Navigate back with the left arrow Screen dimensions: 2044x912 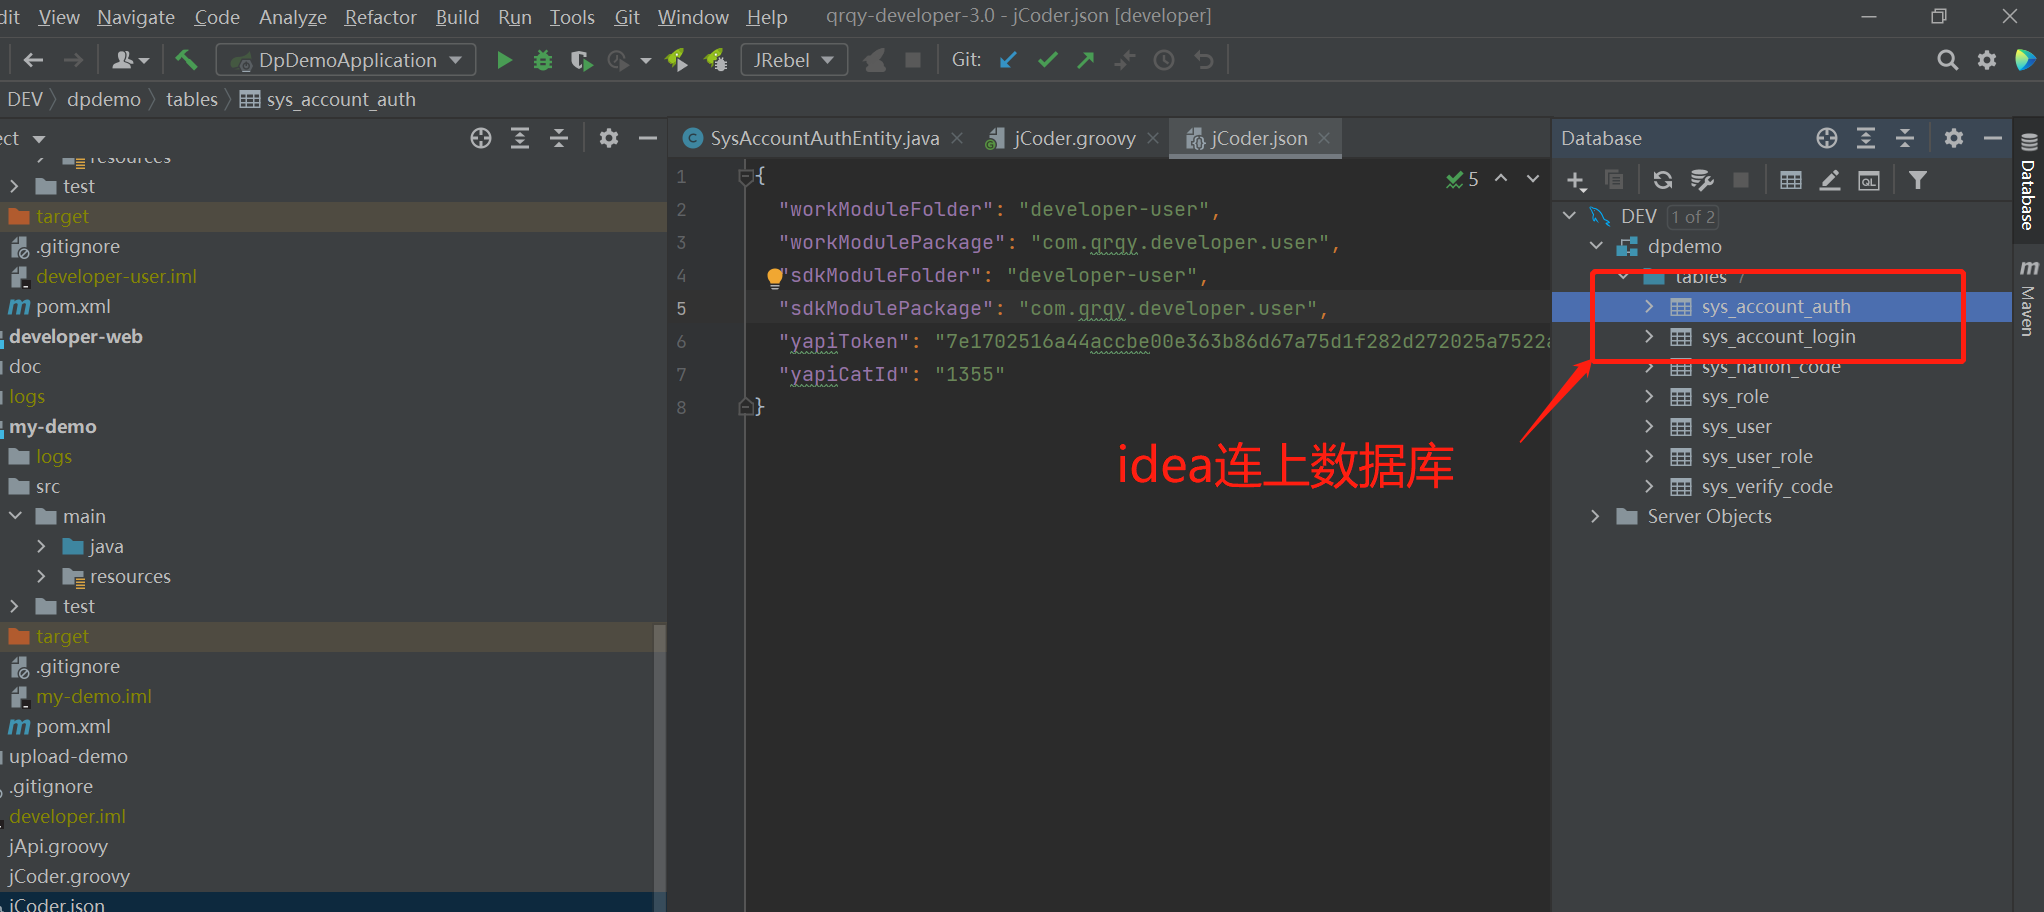[x=33, y=60]
